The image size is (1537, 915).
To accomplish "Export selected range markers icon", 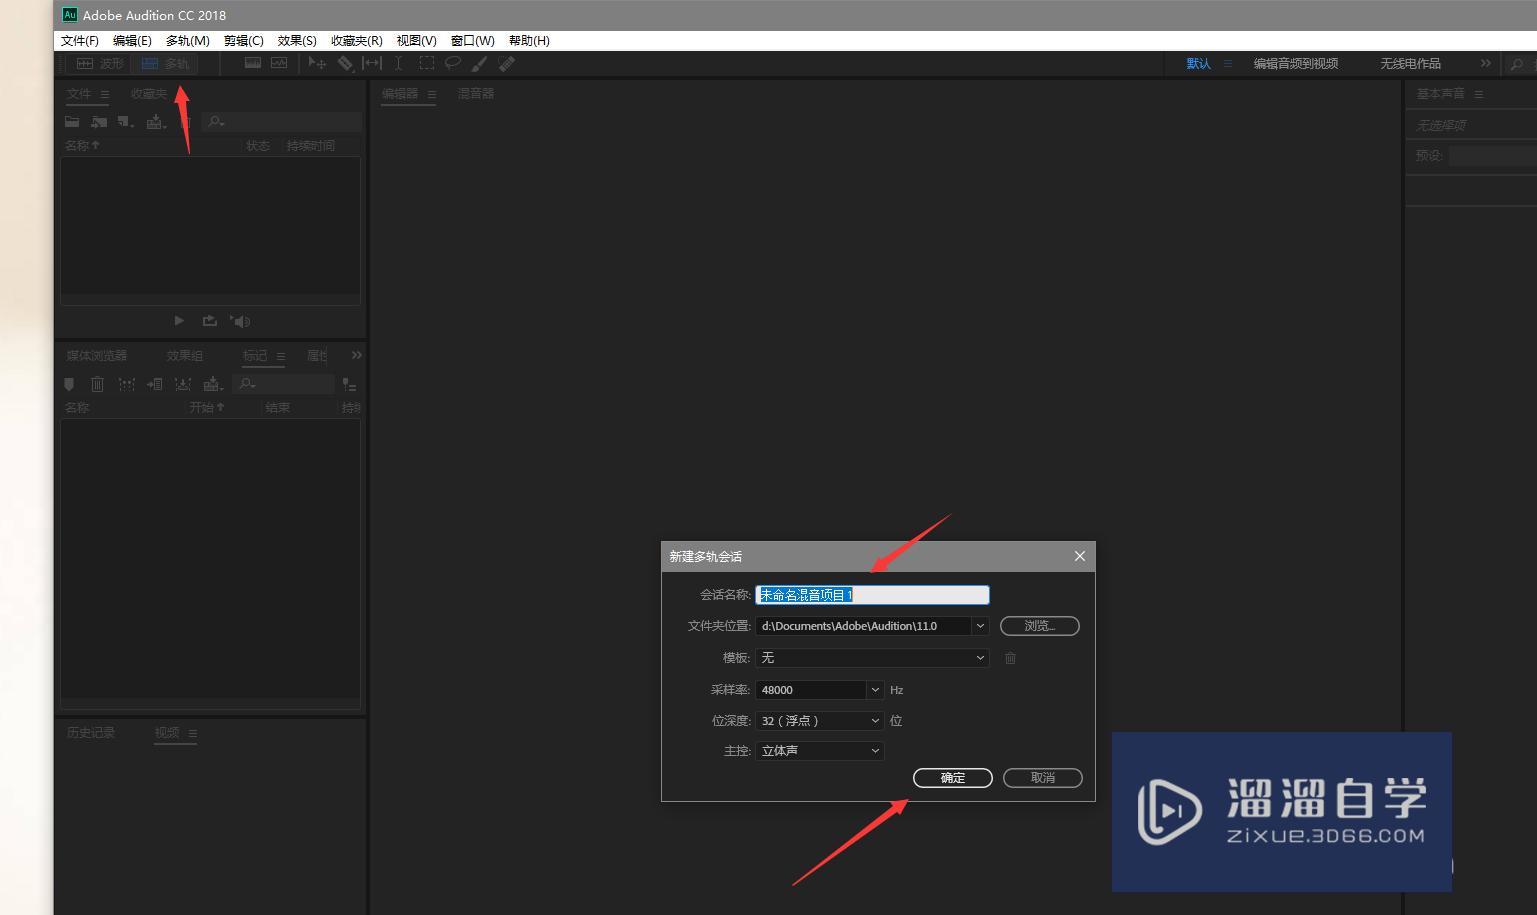I will pyautogui.click(x=183, y=384).
